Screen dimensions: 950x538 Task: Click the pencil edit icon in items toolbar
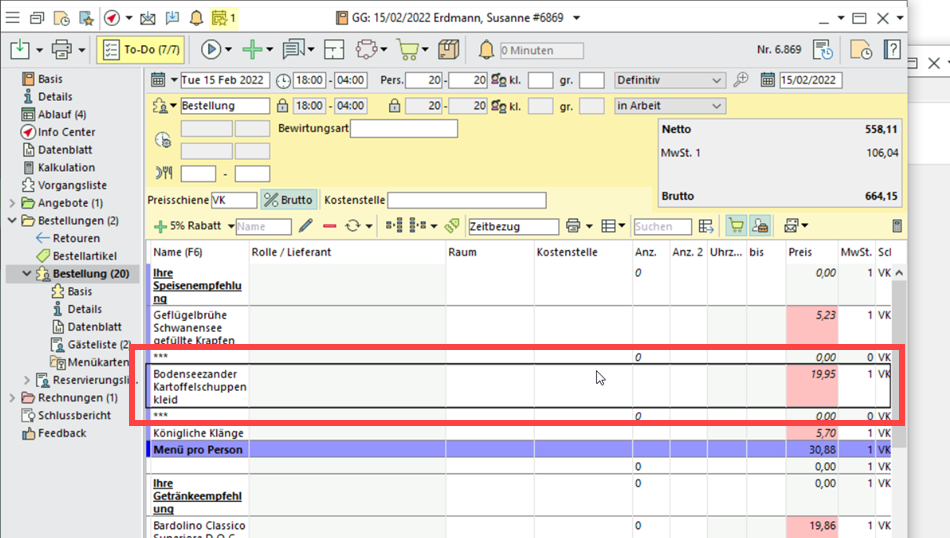(x=306, y=227)
